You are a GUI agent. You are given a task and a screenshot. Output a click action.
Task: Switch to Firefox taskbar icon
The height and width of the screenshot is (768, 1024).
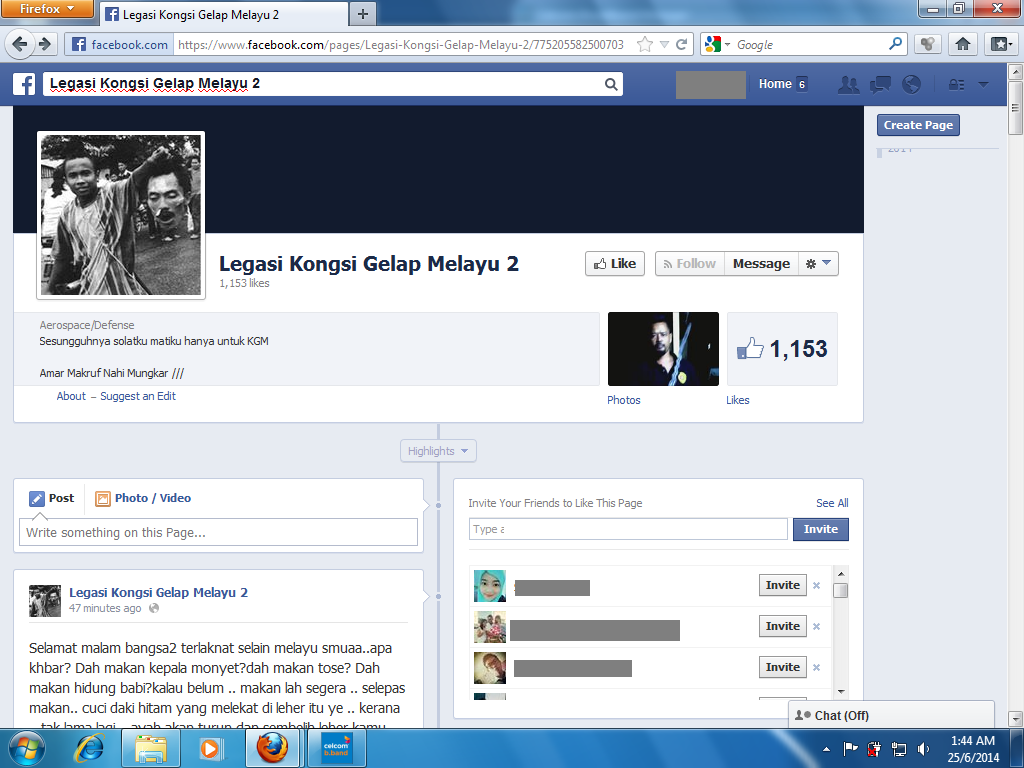(272, 748)
